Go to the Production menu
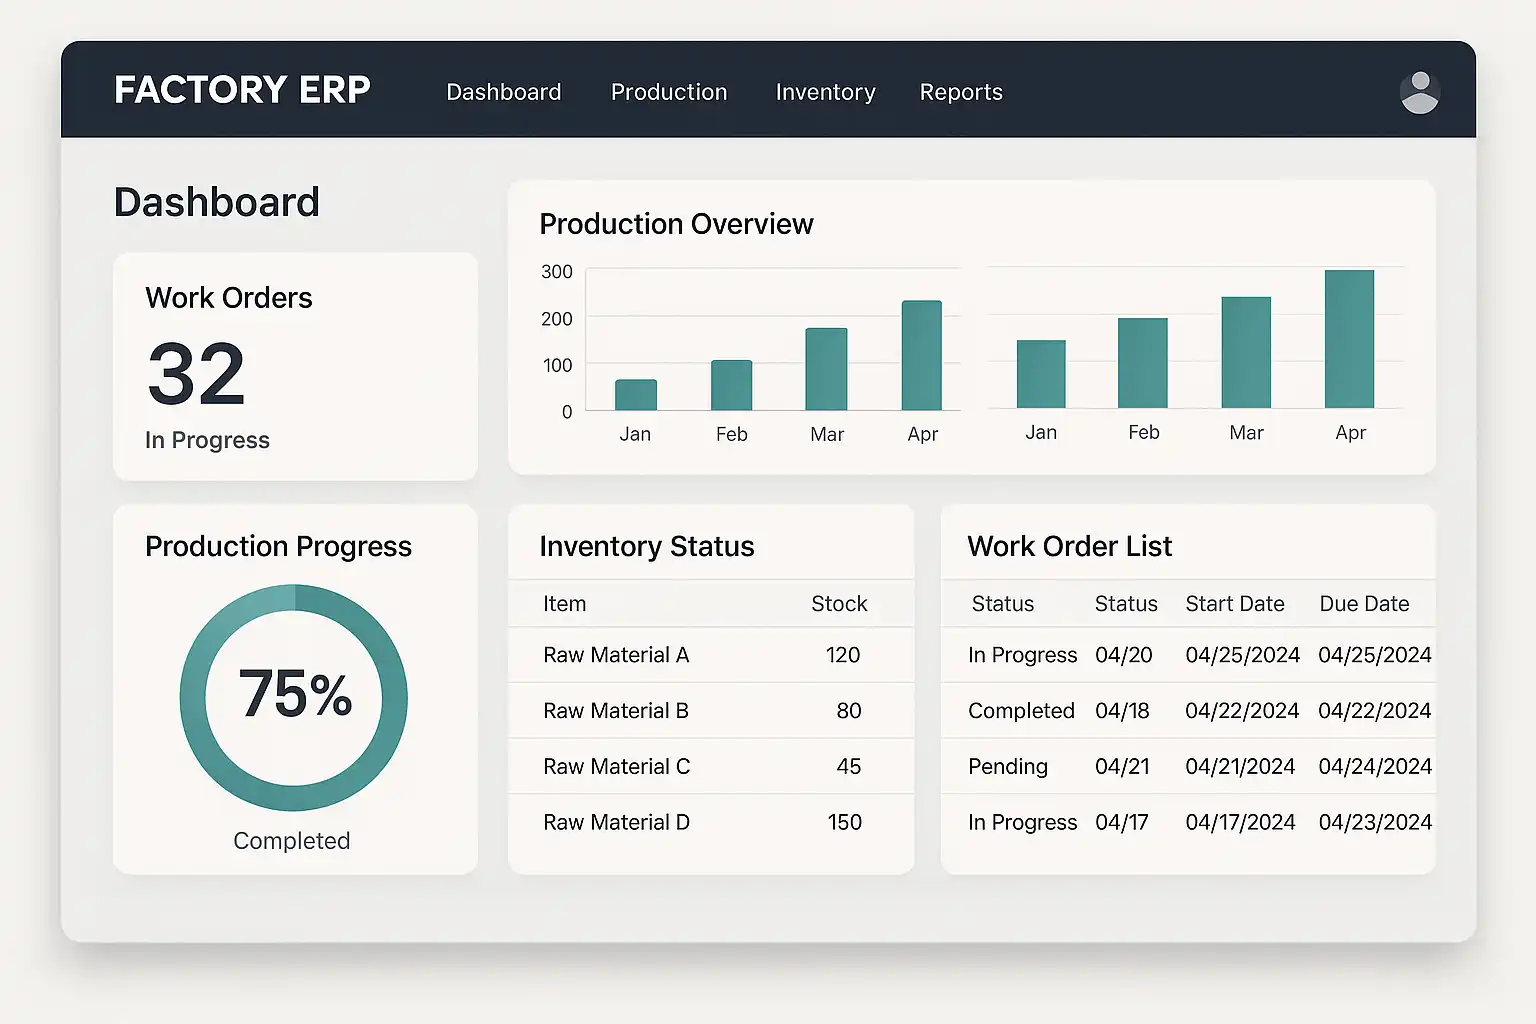This screenshot has height=1024, width=1536. tap(669, 92)
